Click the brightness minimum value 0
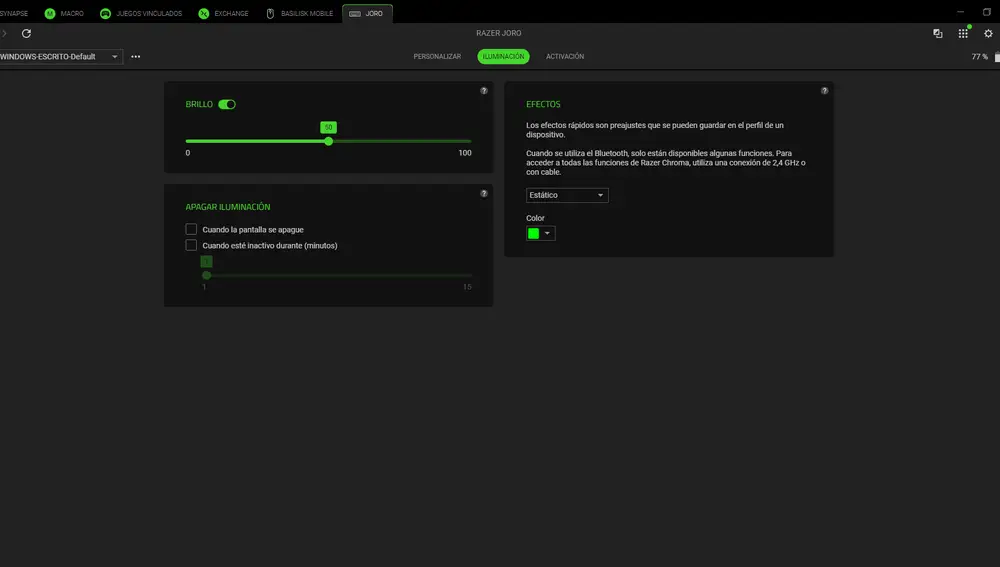This screenshot has height=567, width=1000. (x=188, y=153)
